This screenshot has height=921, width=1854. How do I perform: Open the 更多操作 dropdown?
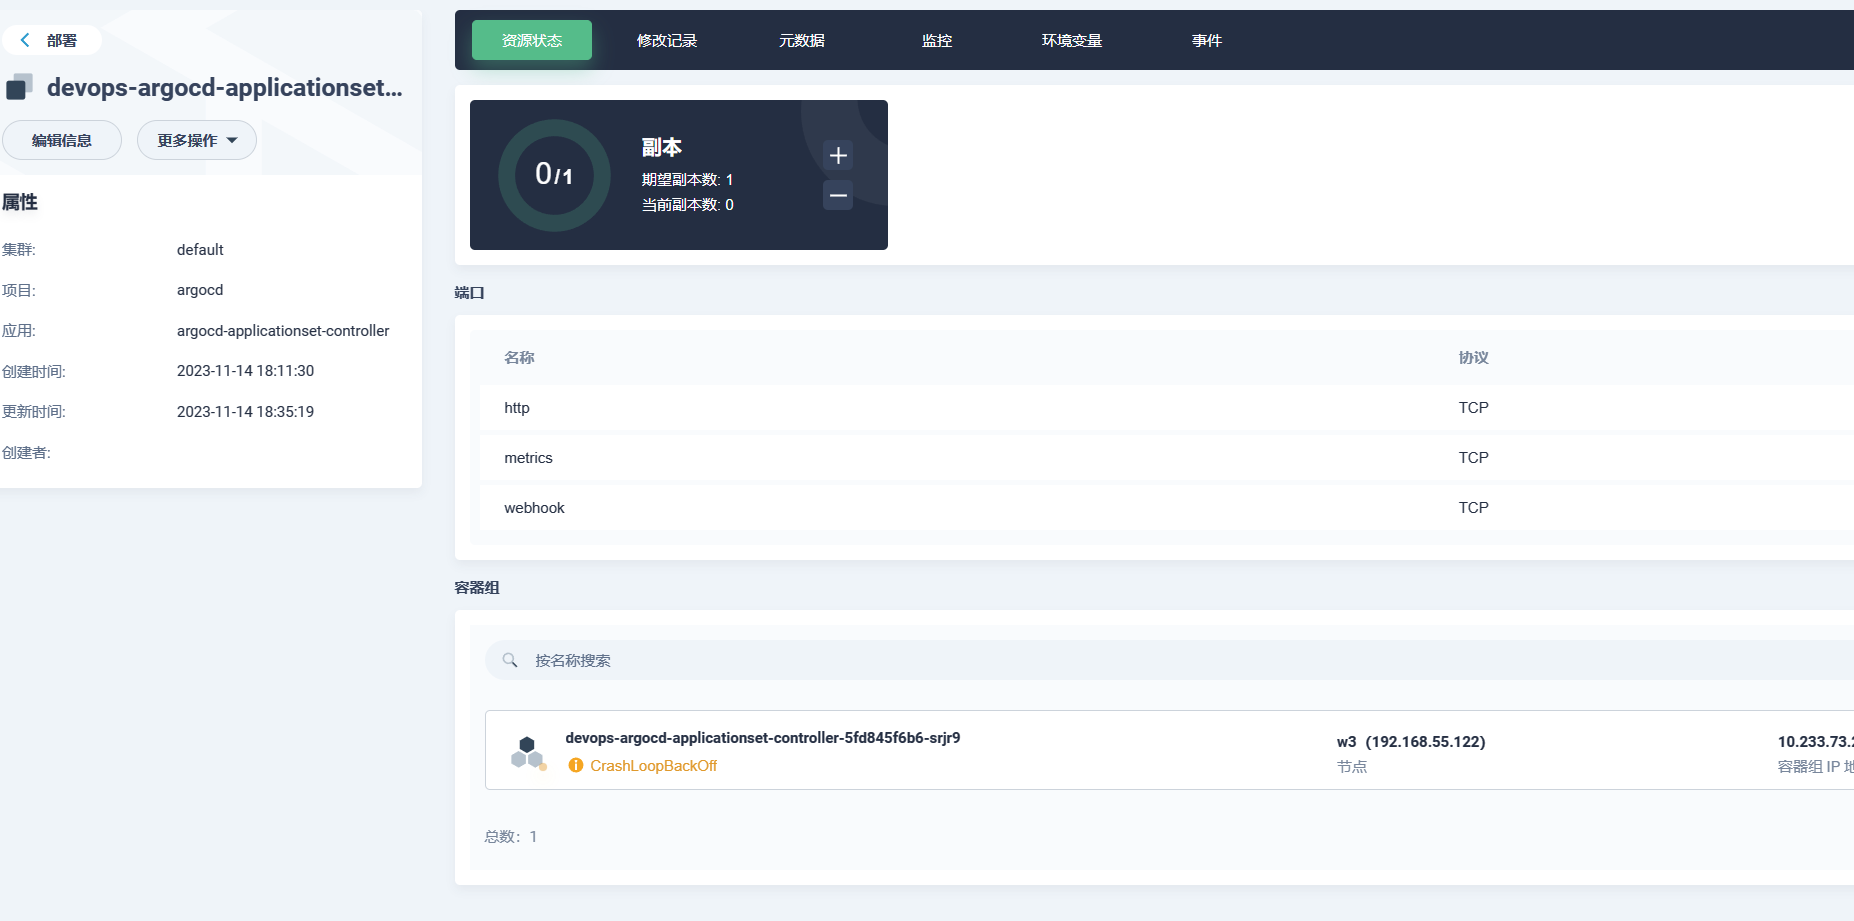[196, 140]
